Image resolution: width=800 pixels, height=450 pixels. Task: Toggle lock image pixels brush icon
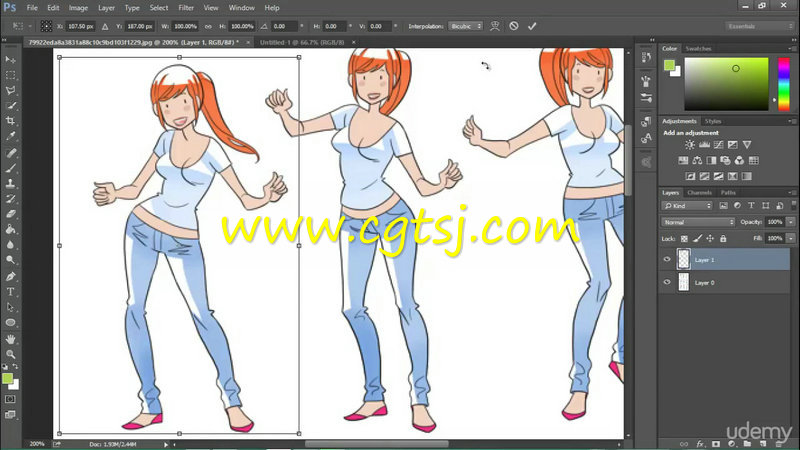coord(697,238)
